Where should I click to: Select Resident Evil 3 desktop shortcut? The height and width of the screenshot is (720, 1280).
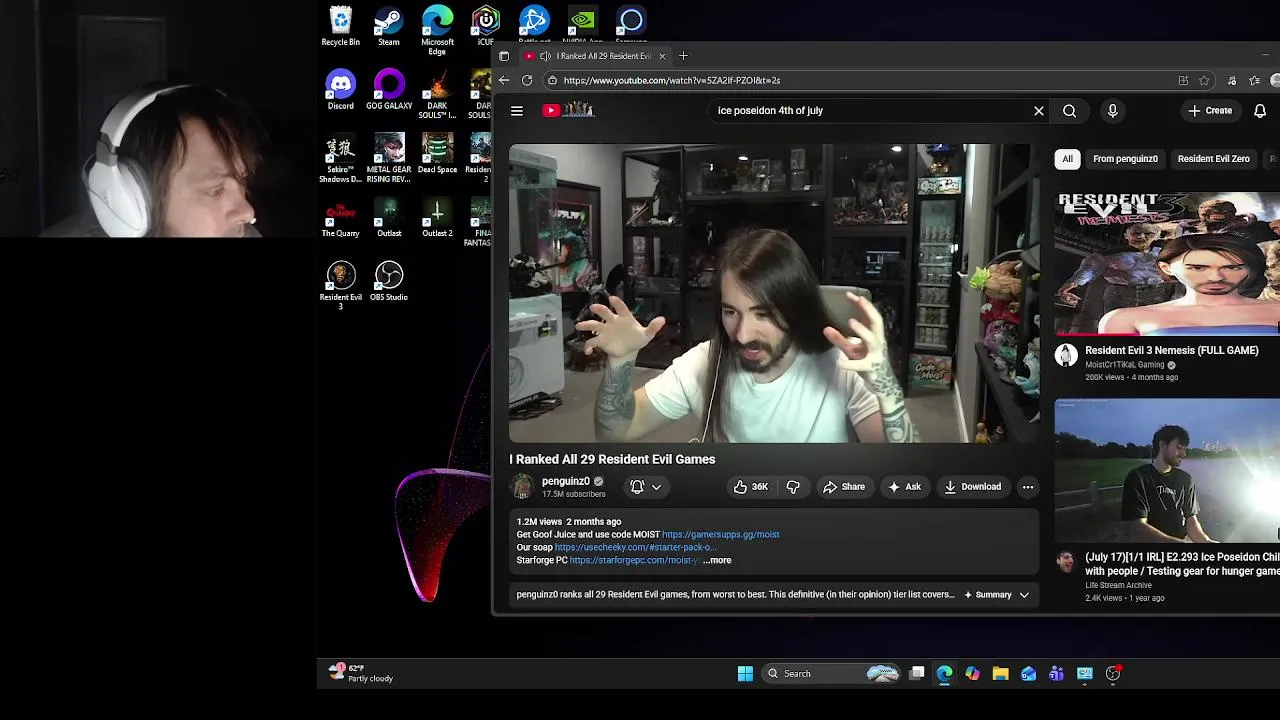pos(340,286)
